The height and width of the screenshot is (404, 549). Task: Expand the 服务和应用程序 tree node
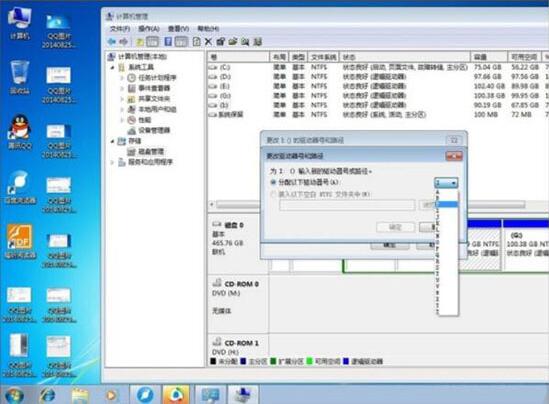point(113,162)
